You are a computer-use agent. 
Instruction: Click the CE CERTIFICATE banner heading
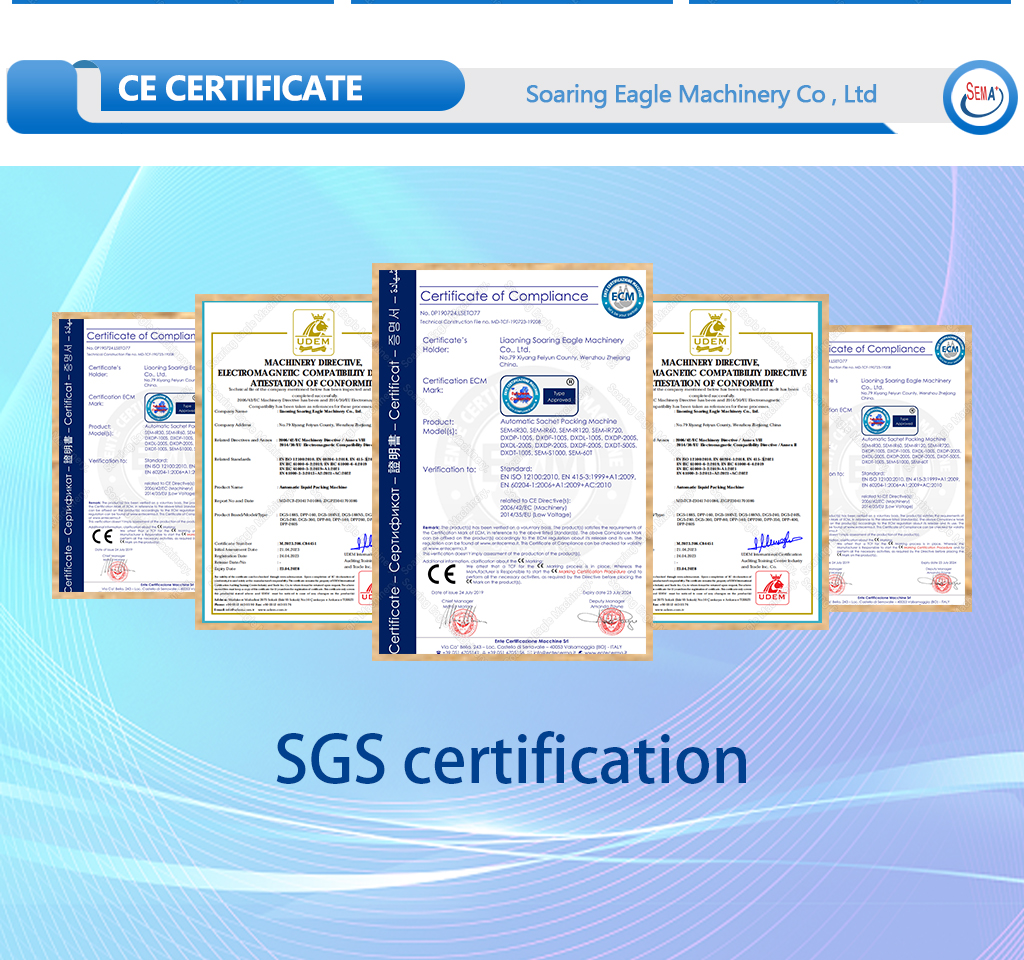click(x=240, y=88)
